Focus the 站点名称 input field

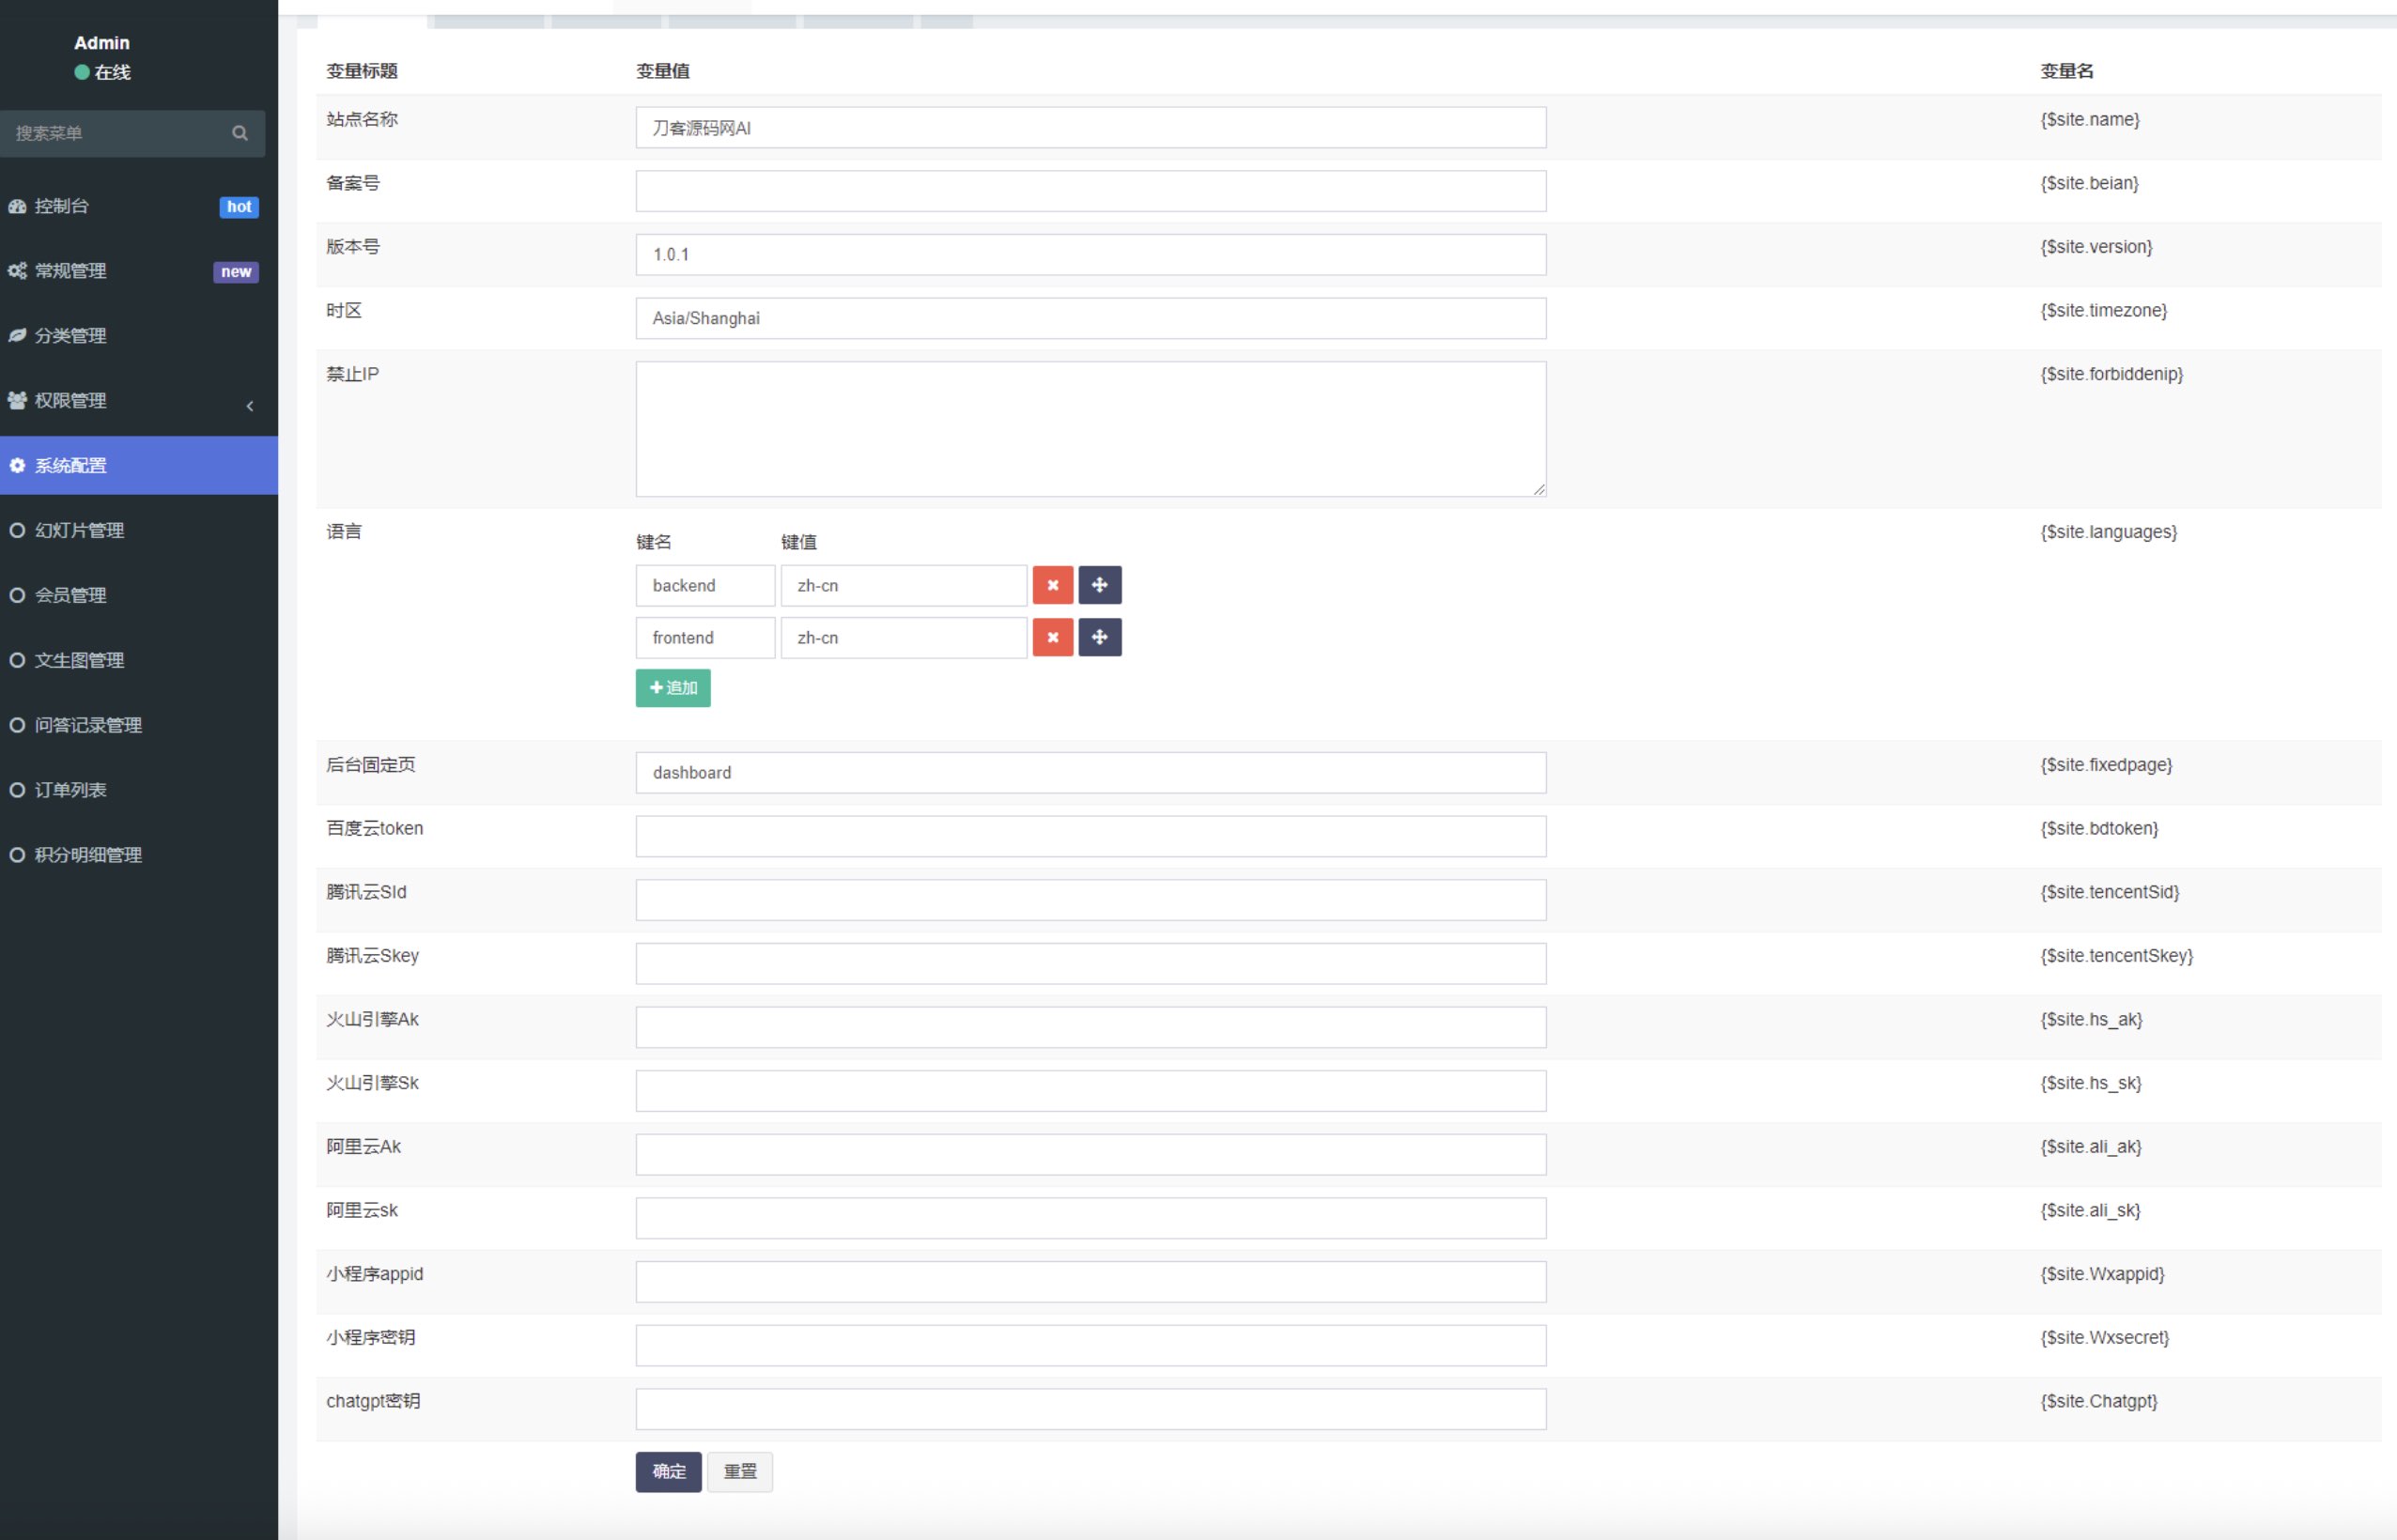[x=1090, y=128]
